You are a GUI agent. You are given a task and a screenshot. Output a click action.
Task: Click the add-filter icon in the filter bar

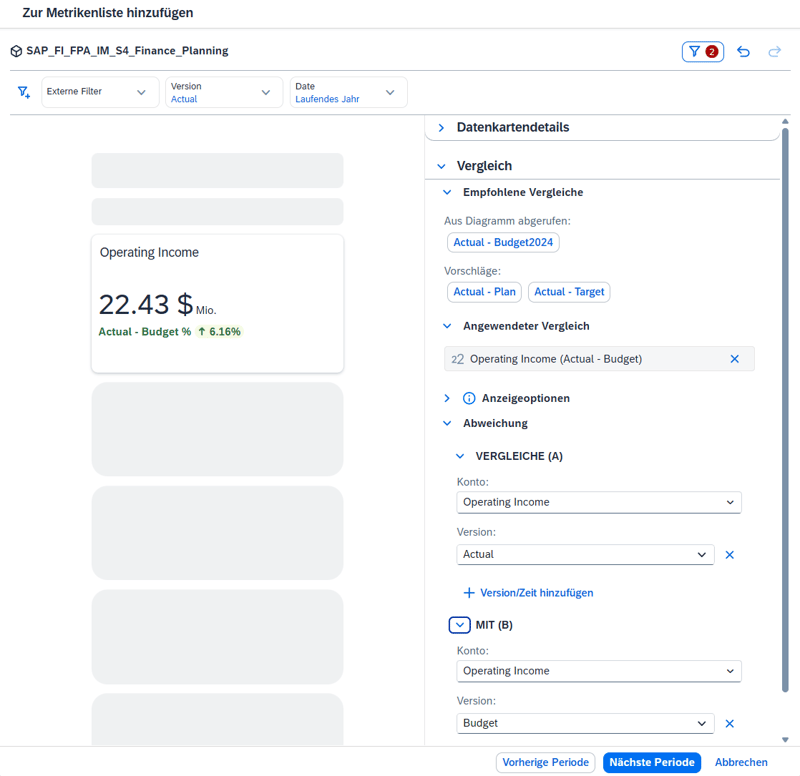pyautogui.click(x=23, y=92)
